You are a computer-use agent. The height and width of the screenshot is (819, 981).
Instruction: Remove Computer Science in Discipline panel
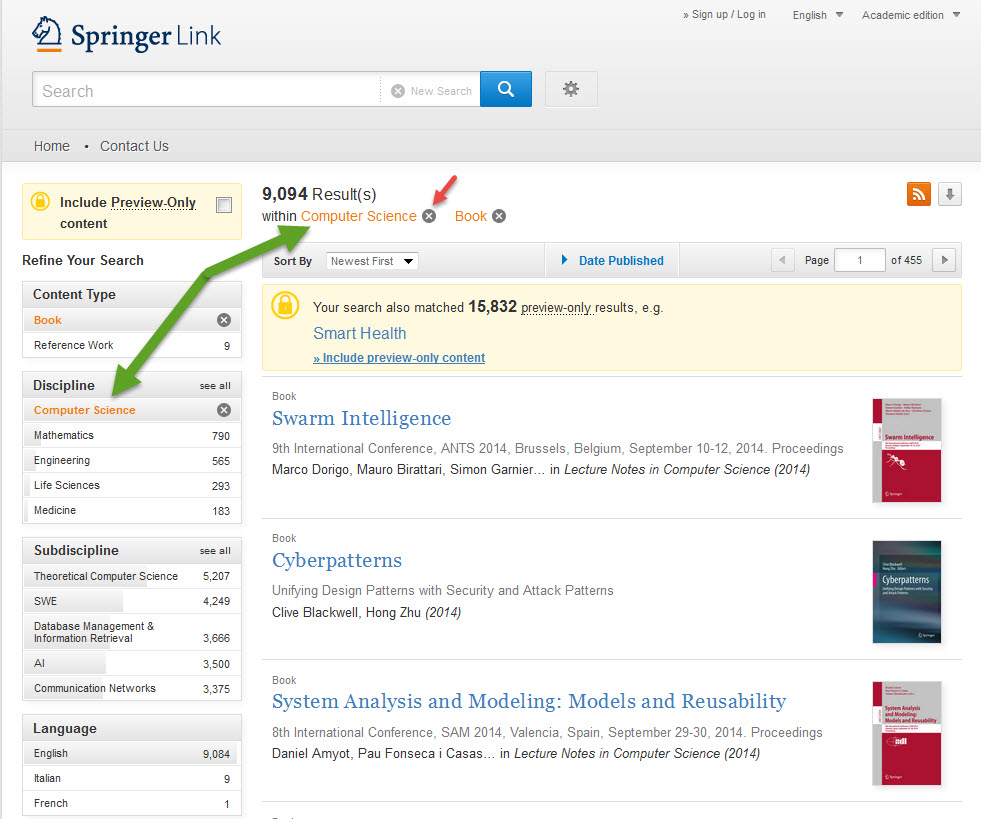[223, 410]
